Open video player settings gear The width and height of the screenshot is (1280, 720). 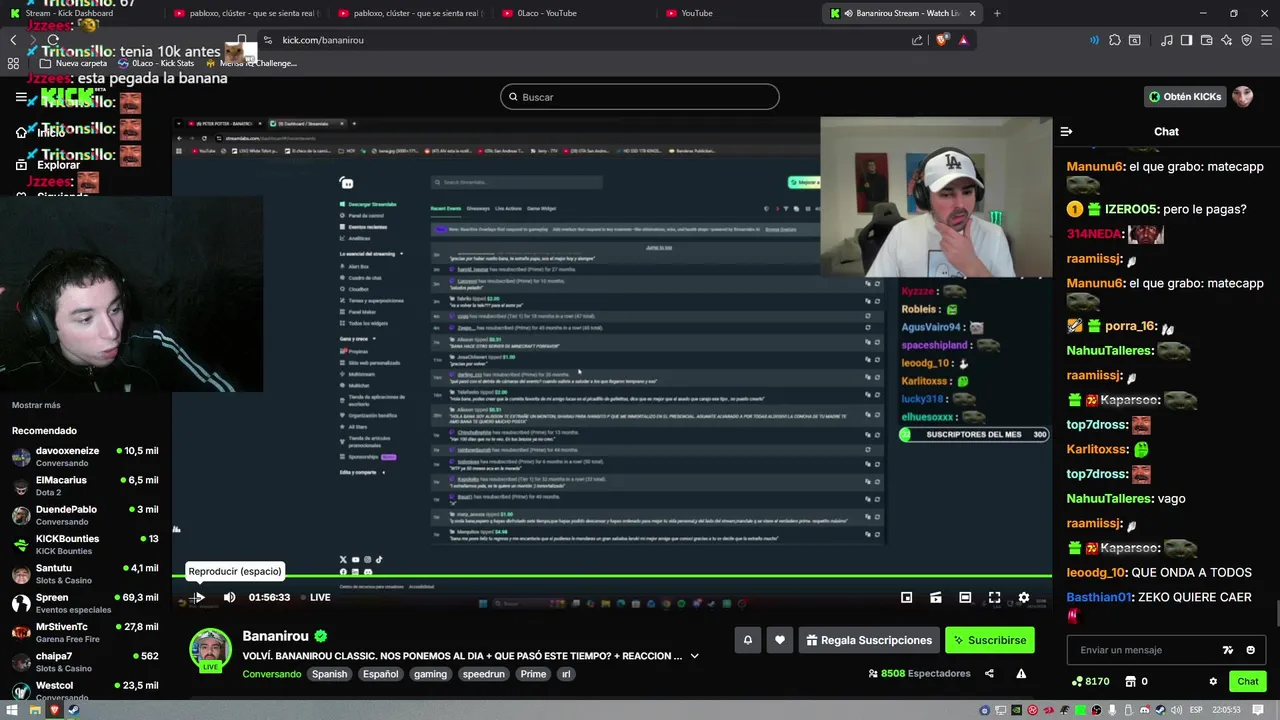pos(1023,597)
